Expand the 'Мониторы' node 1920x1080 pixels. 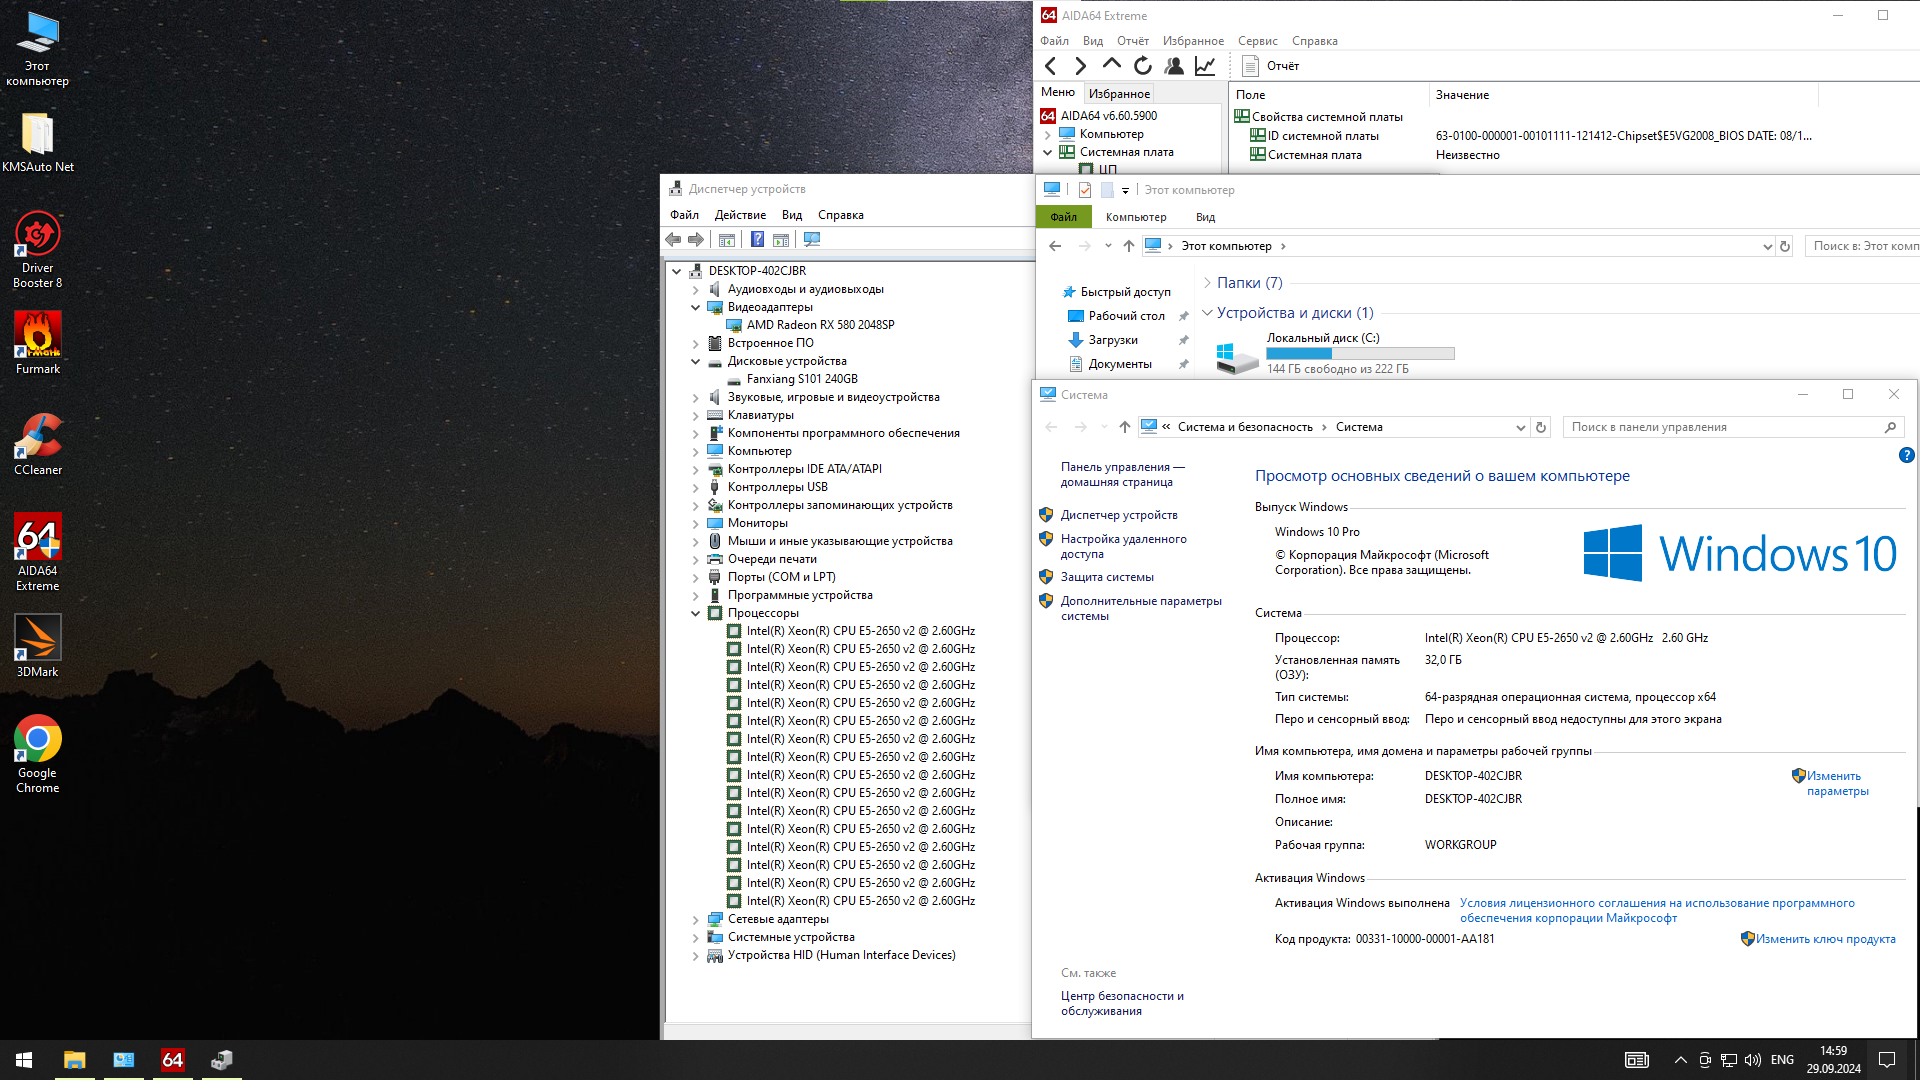[x=696, y=524]
